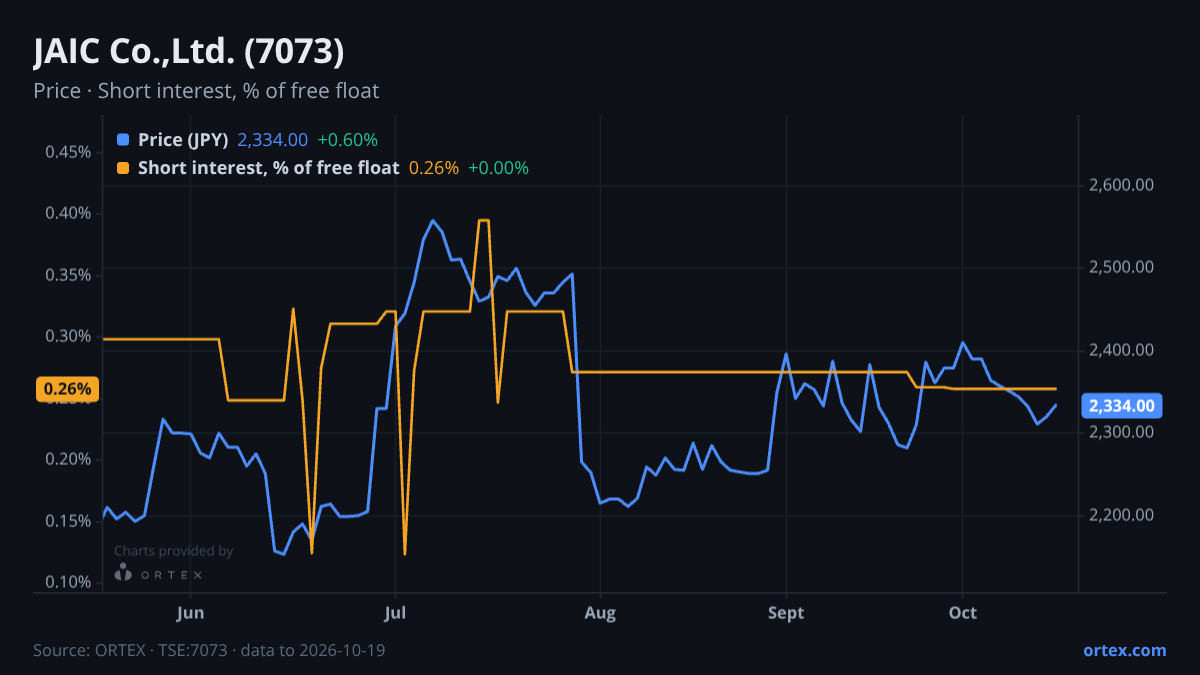
Task: Select the Price (JPY) legend label
Action: tap(184, 140)
